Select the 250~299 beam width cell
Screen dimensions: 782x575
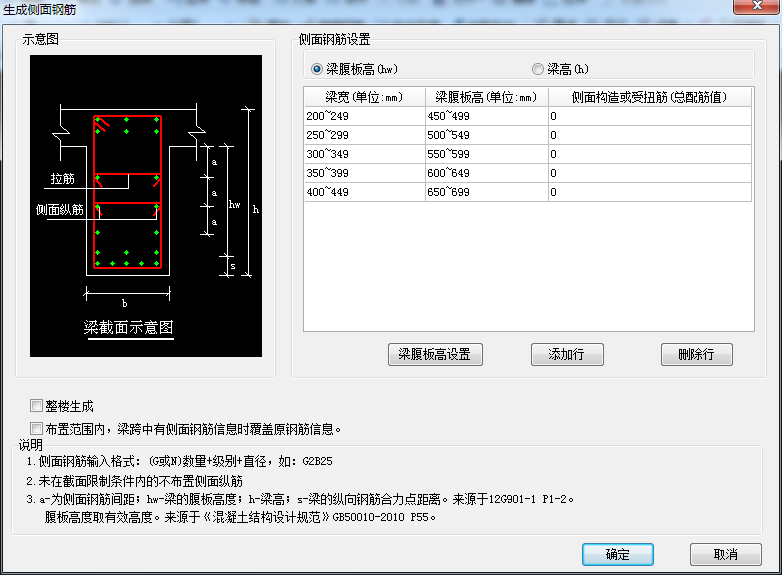pos(365,135)
